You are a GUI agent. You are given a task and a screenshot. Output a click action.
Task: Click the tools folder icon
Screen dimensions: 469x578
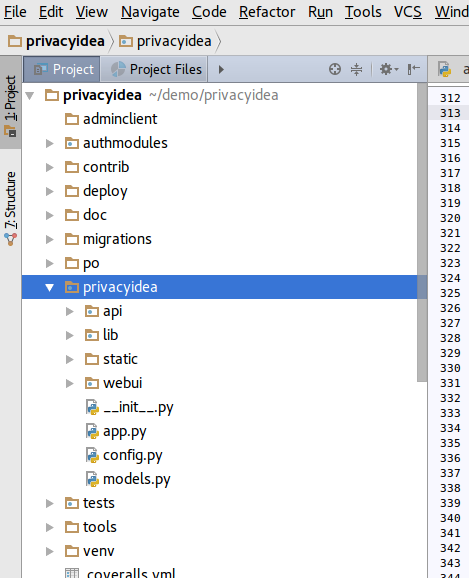pyautogui.click(x=72, y=527)
